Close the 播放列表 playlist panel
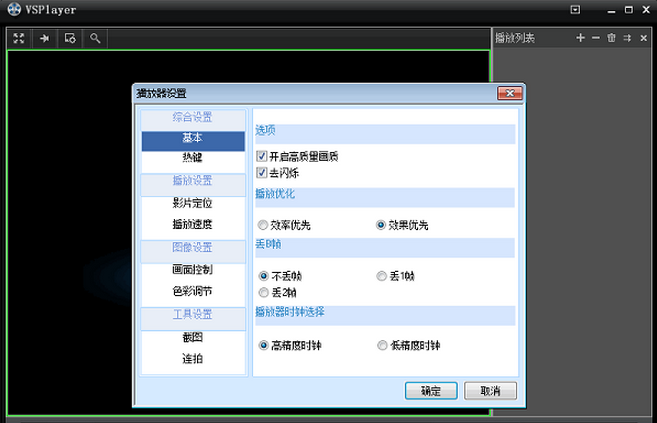The width and height of the screenshot is (657, 423). pyautogui.click(x=642, y=38)
